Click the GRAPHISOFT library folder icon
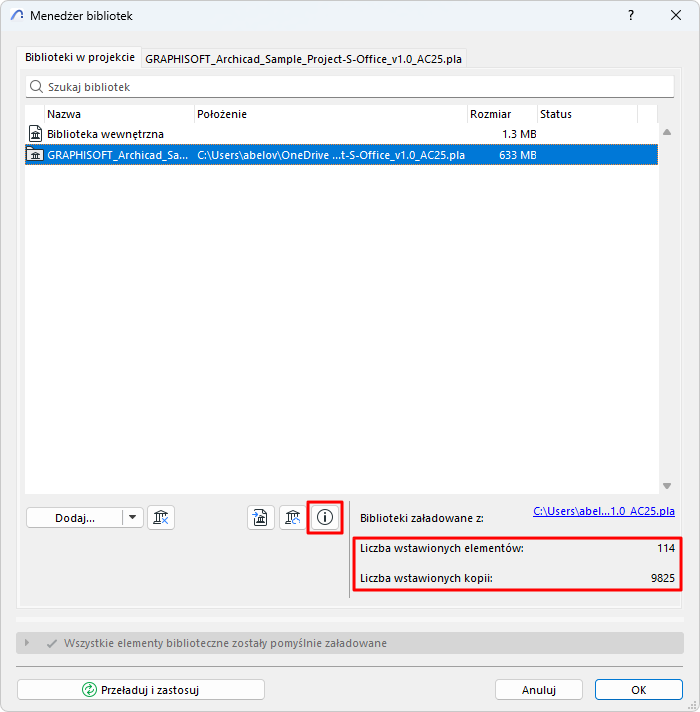The width and height of the screenshot is (700, 712). coord(35,154)
